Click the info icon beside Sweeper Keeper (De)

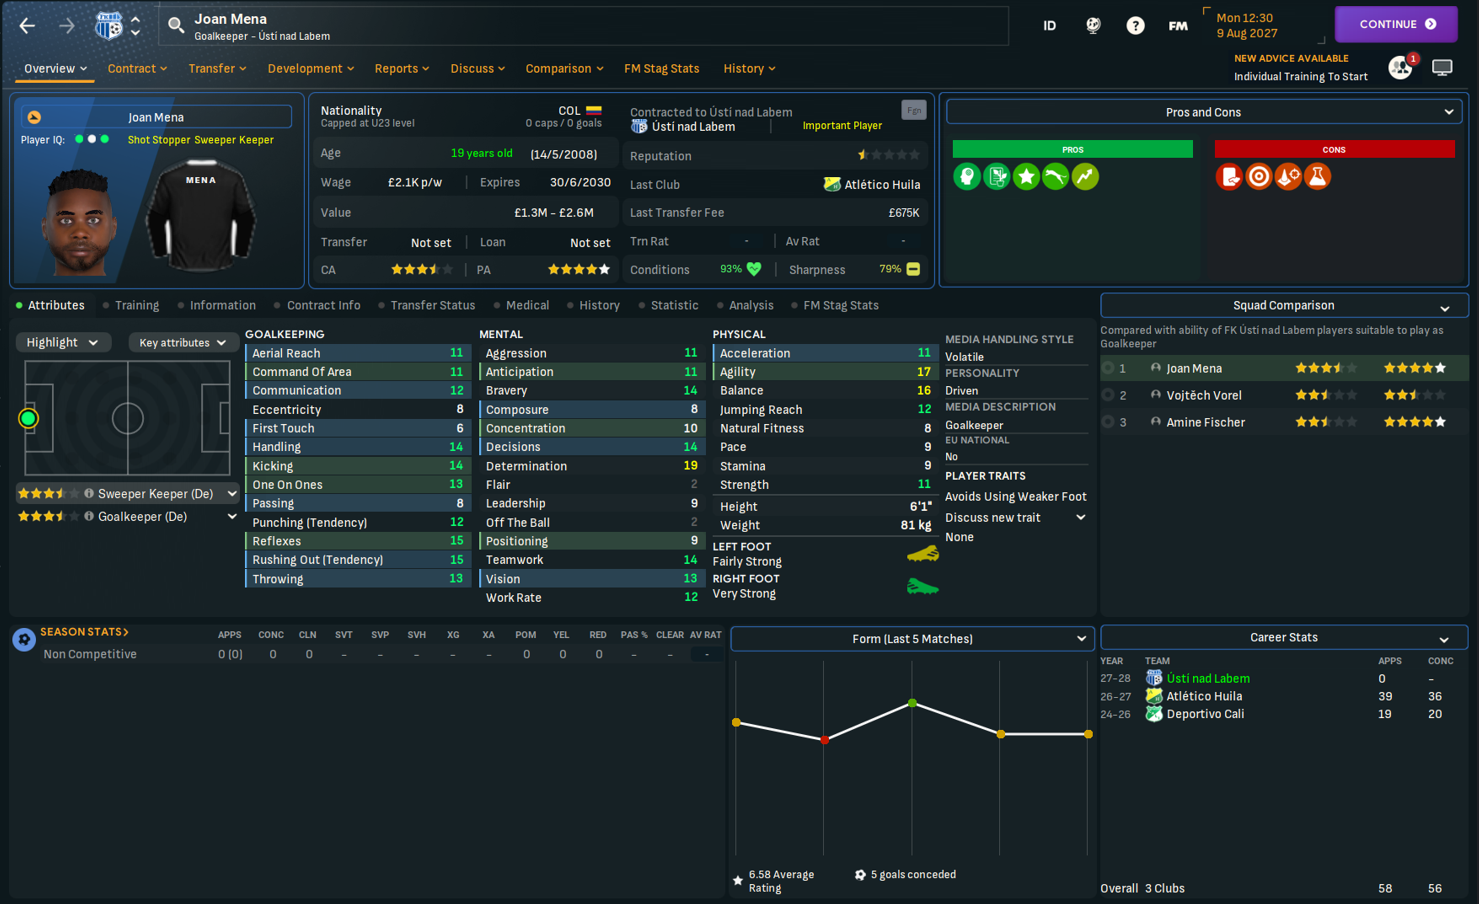[x=89, y=493]
